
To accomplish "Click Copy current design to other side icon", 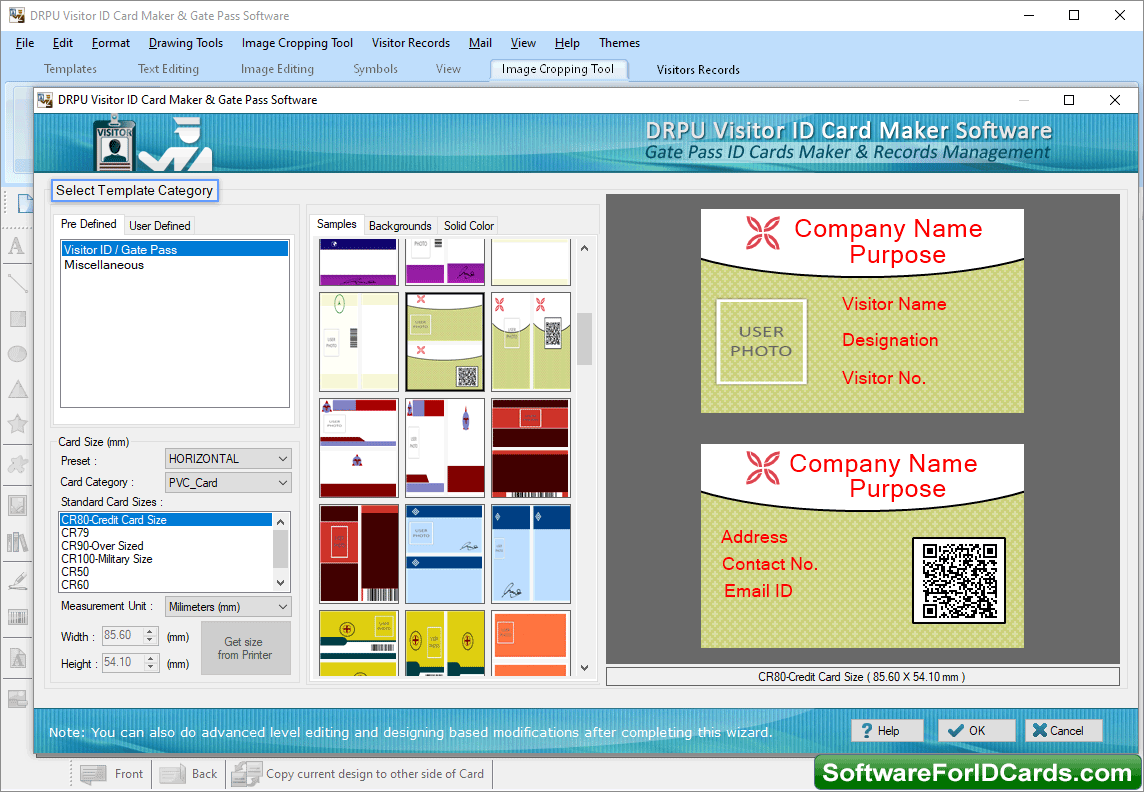I will (x=246, y=774).
